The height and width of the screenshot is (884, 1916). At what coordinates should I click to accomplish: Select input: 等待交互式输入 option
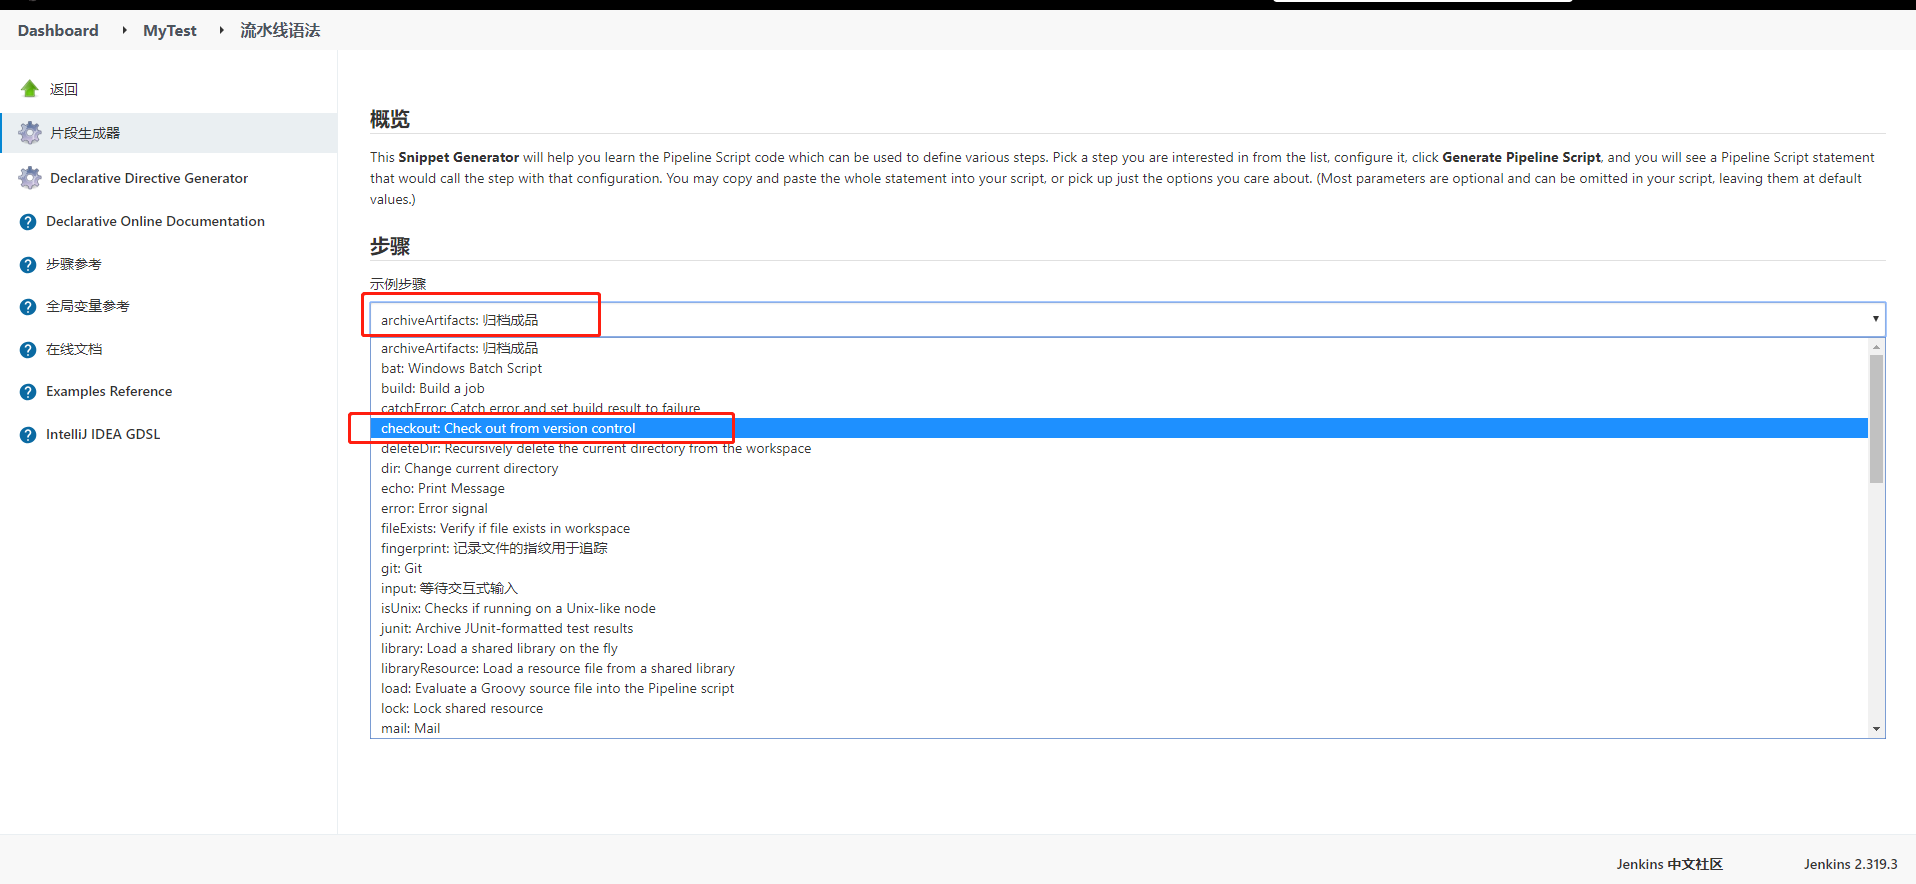point(1119,588)
